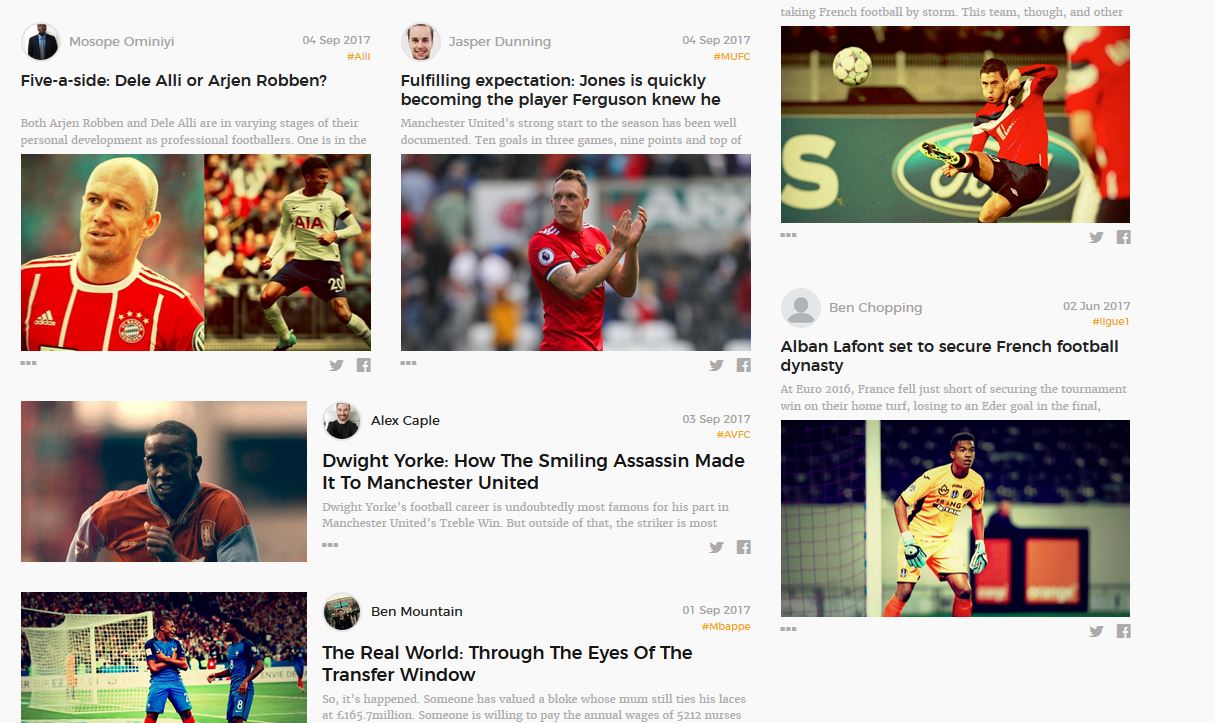The width and height of the screenshot is (1215, 723).
Task: Open The Real World transfer window headline
Action: pyautogui.click(x=507, y=664)
